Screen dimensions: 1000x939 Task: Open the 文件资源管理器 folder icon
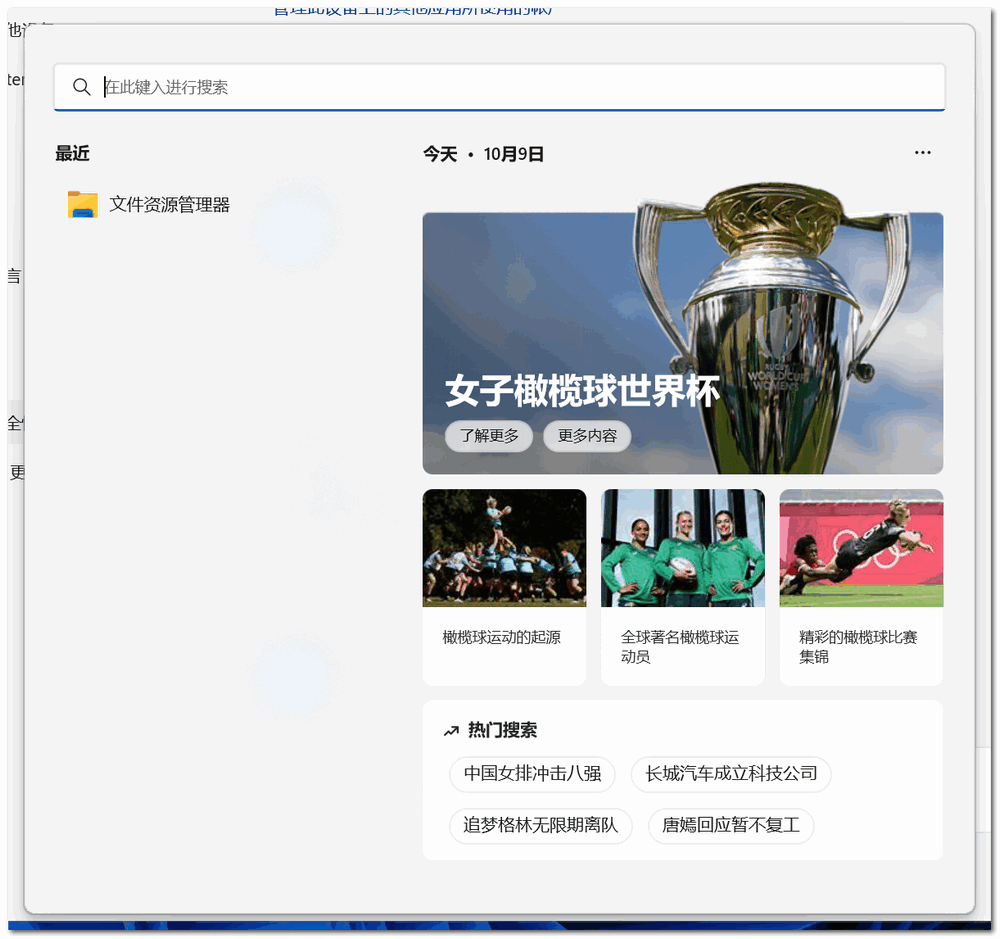tap(83, 205)
